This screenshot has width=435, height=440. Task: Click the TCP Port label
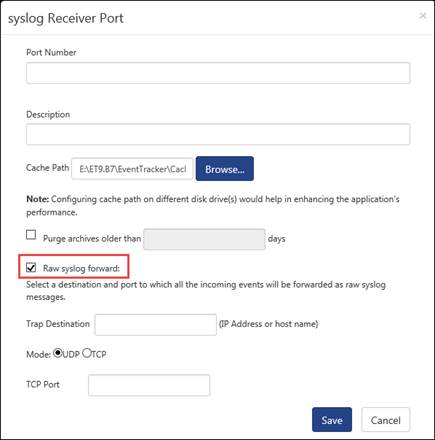[x=43, y=384]
